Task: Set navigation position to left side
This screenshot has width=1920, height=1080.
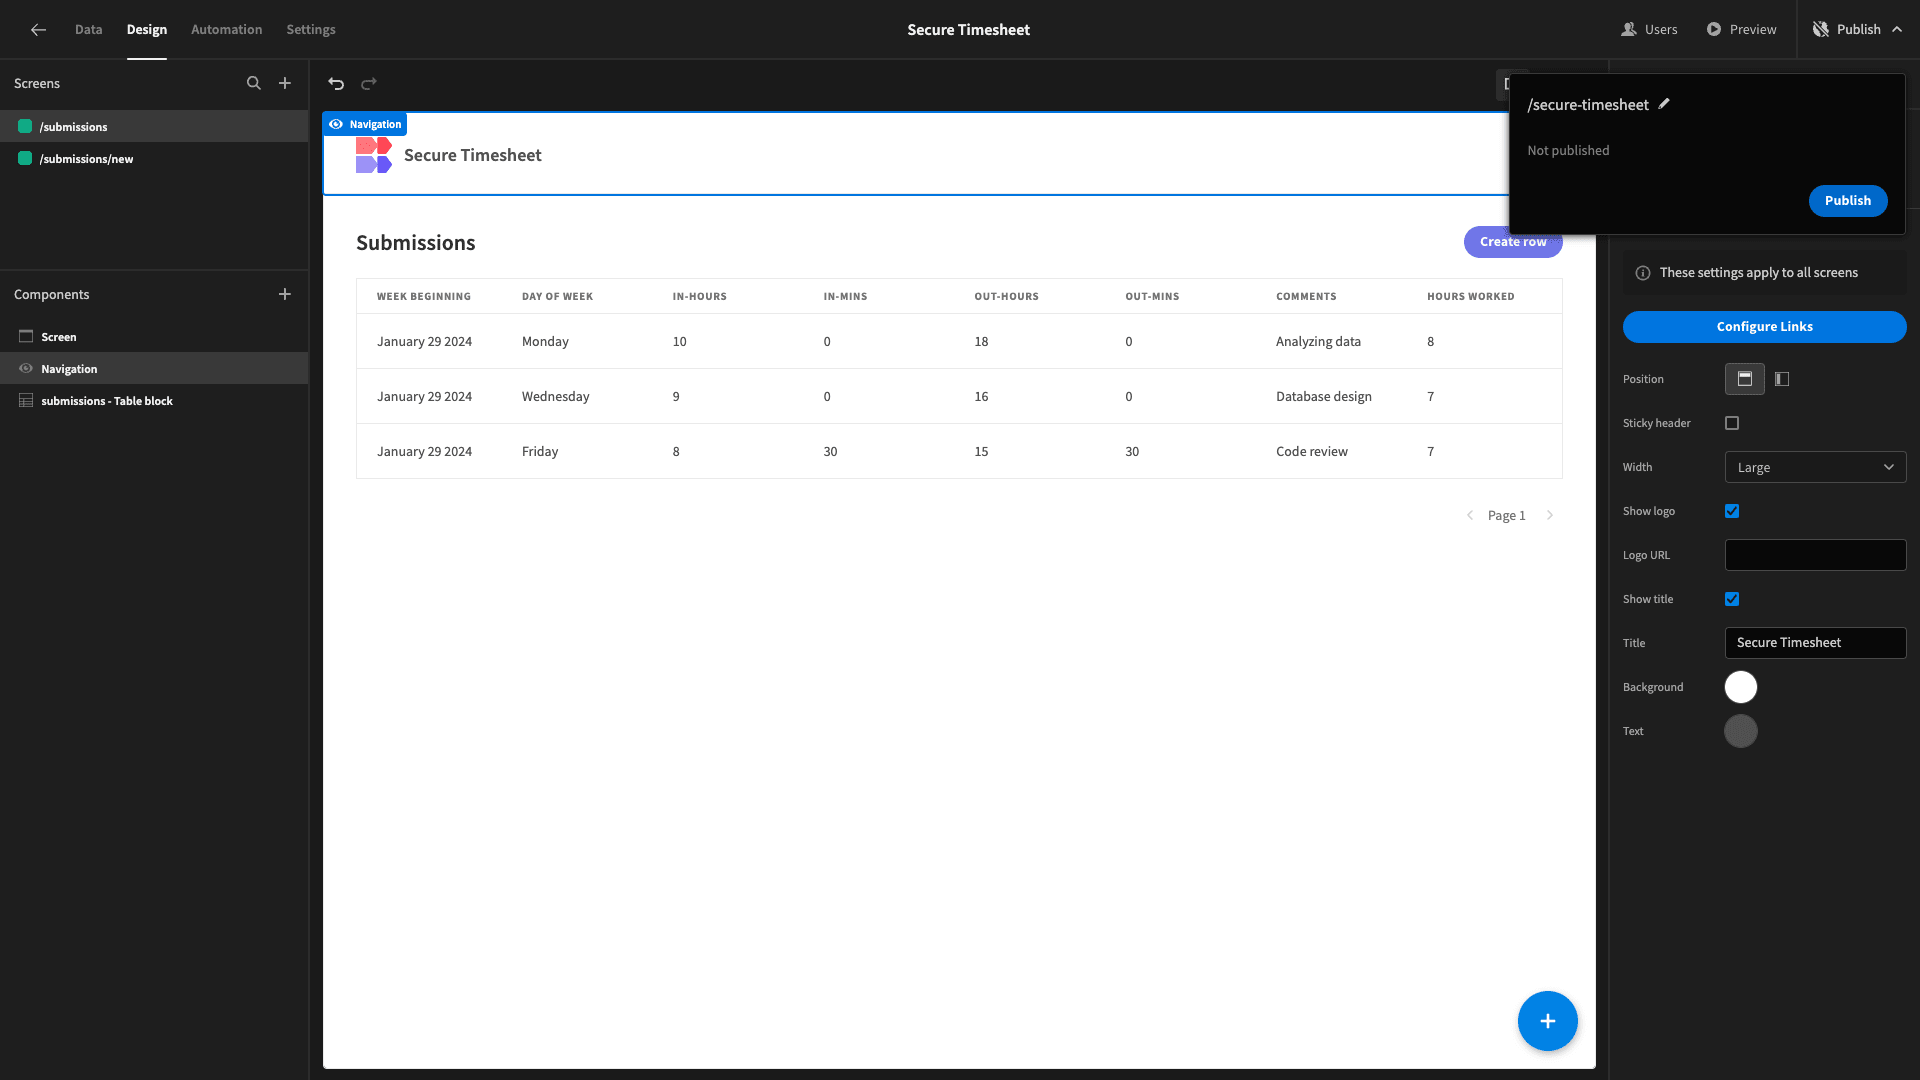Action: pos(1782,379)
